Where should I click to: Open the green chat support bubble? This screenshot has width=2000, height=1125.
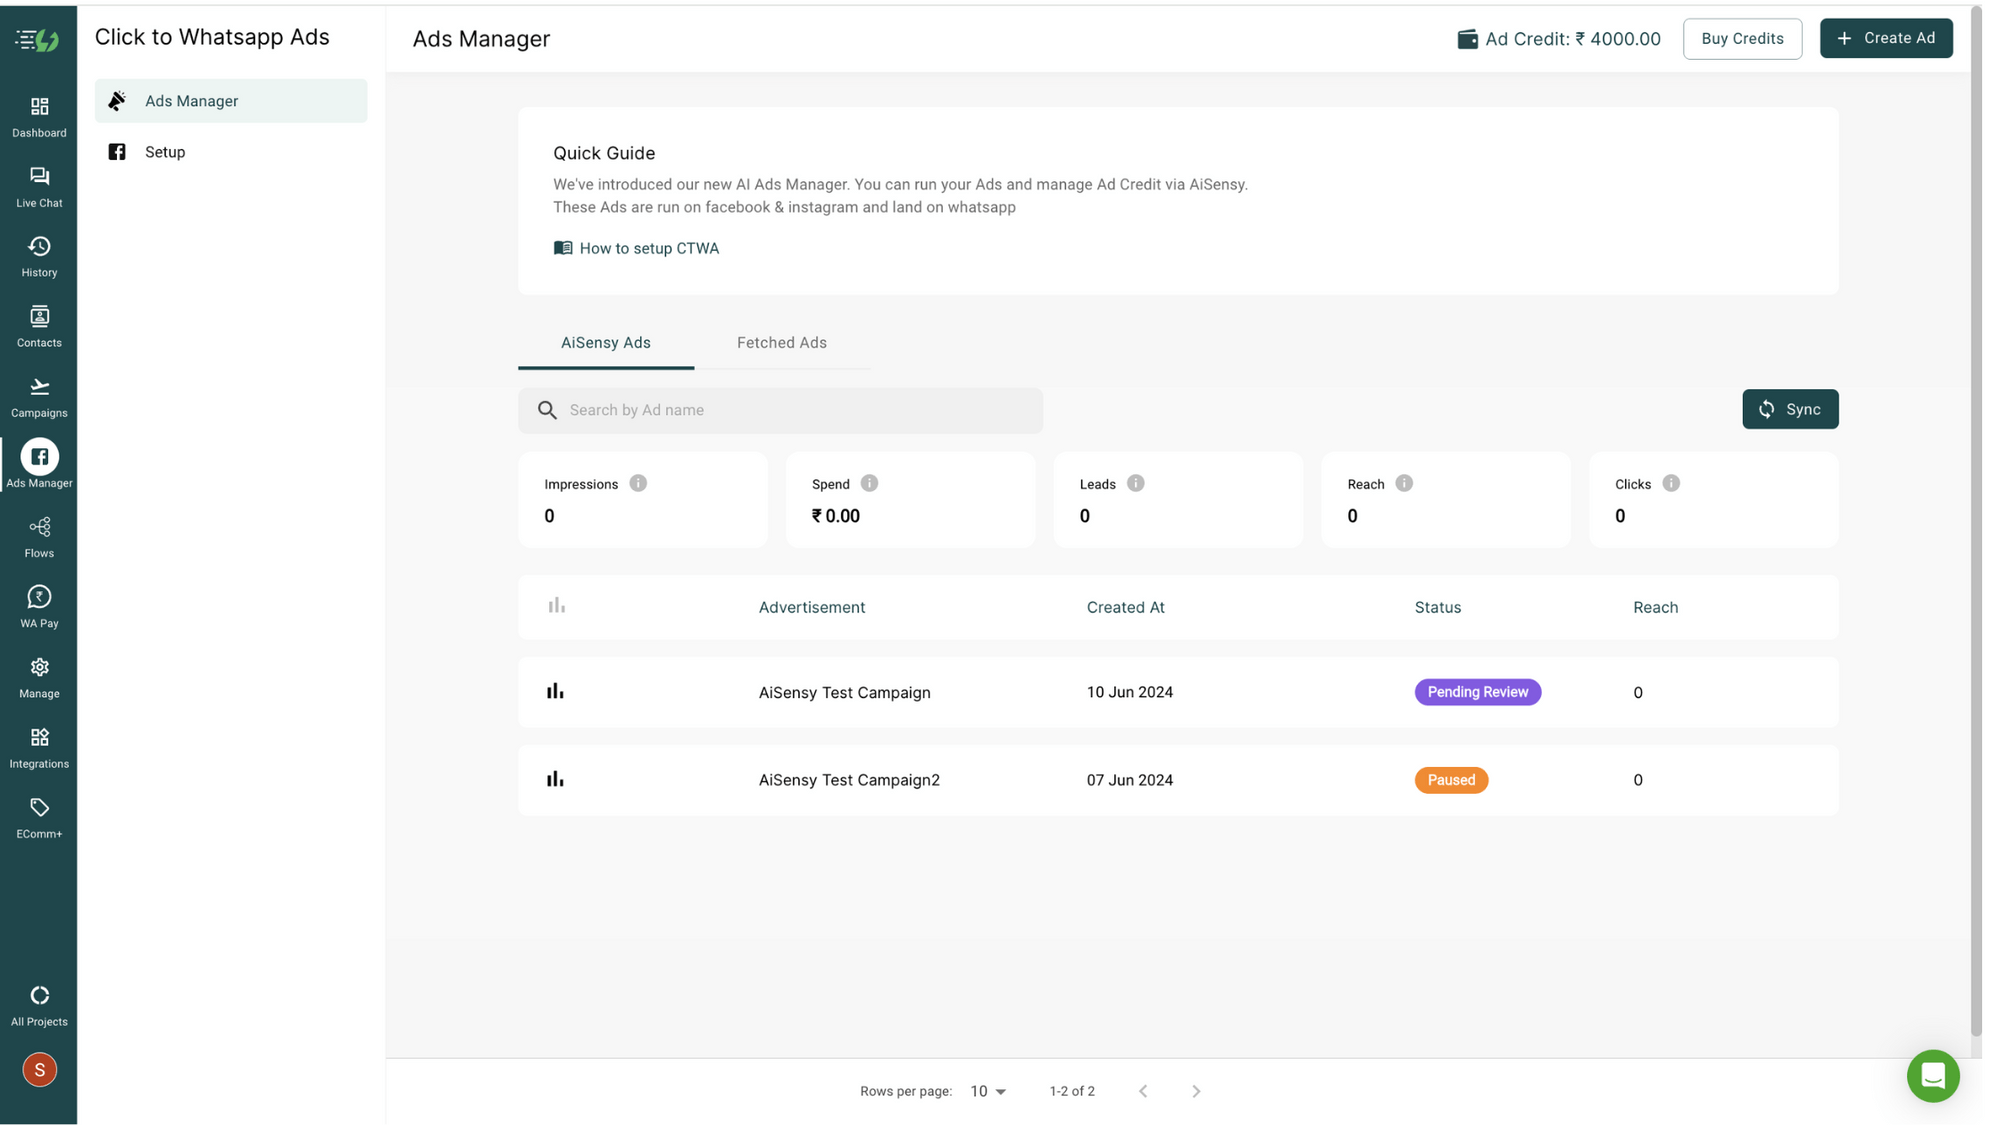point(1932,1076)
